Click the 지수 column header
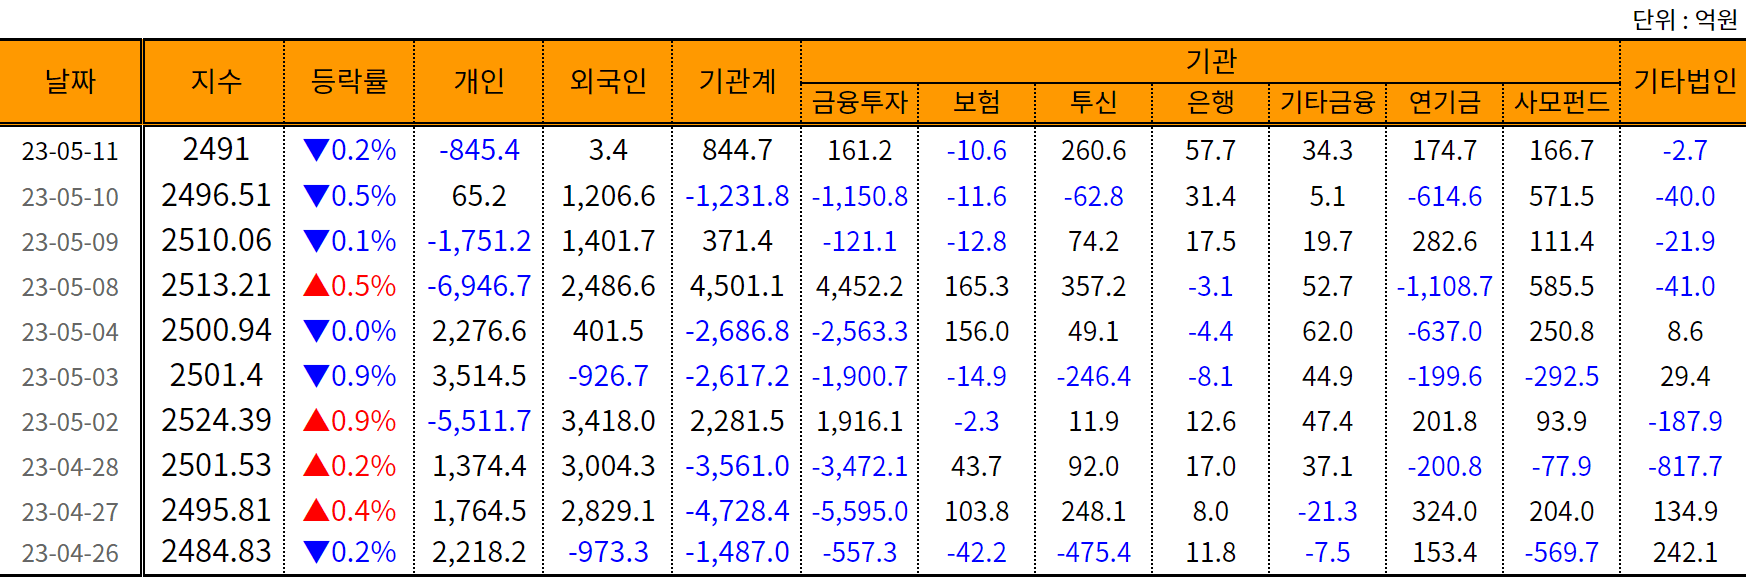The width and height of the screenshot is (1746, 578). 215,82
